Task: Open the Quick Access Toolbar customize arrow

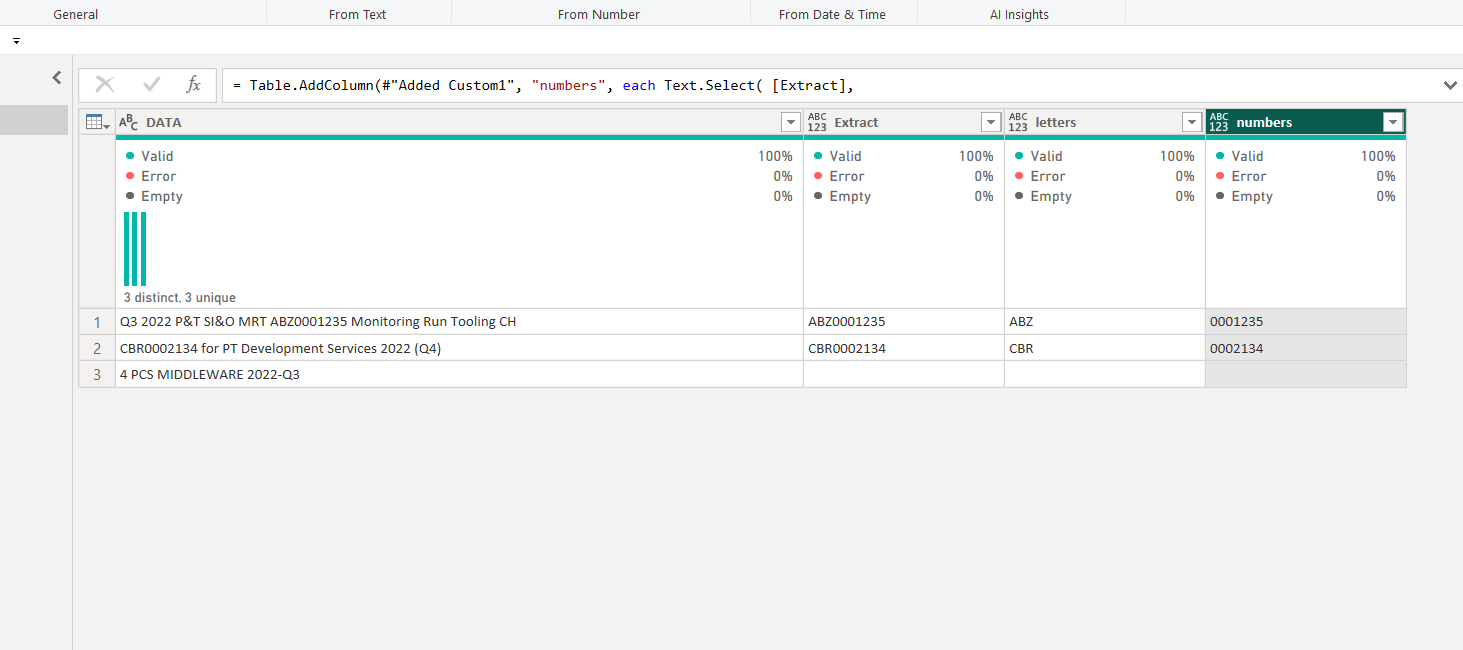Action: (16, 41)
